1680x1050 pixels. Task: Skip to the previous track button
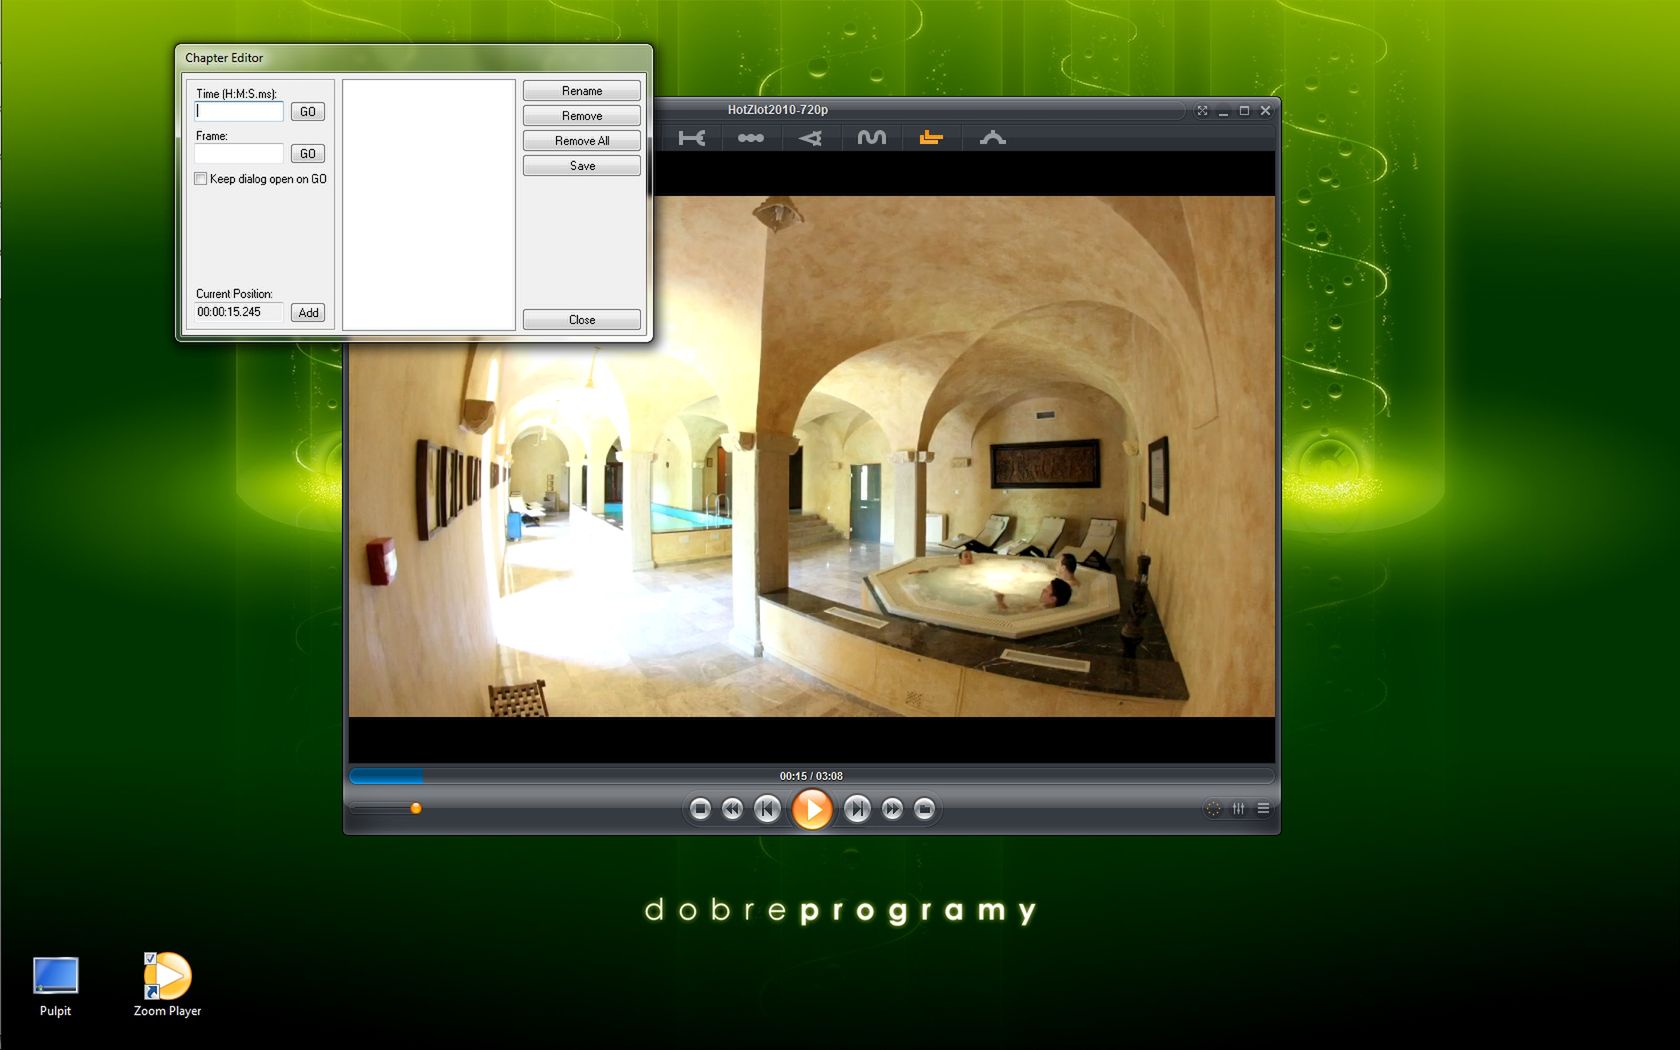point(767,809)
